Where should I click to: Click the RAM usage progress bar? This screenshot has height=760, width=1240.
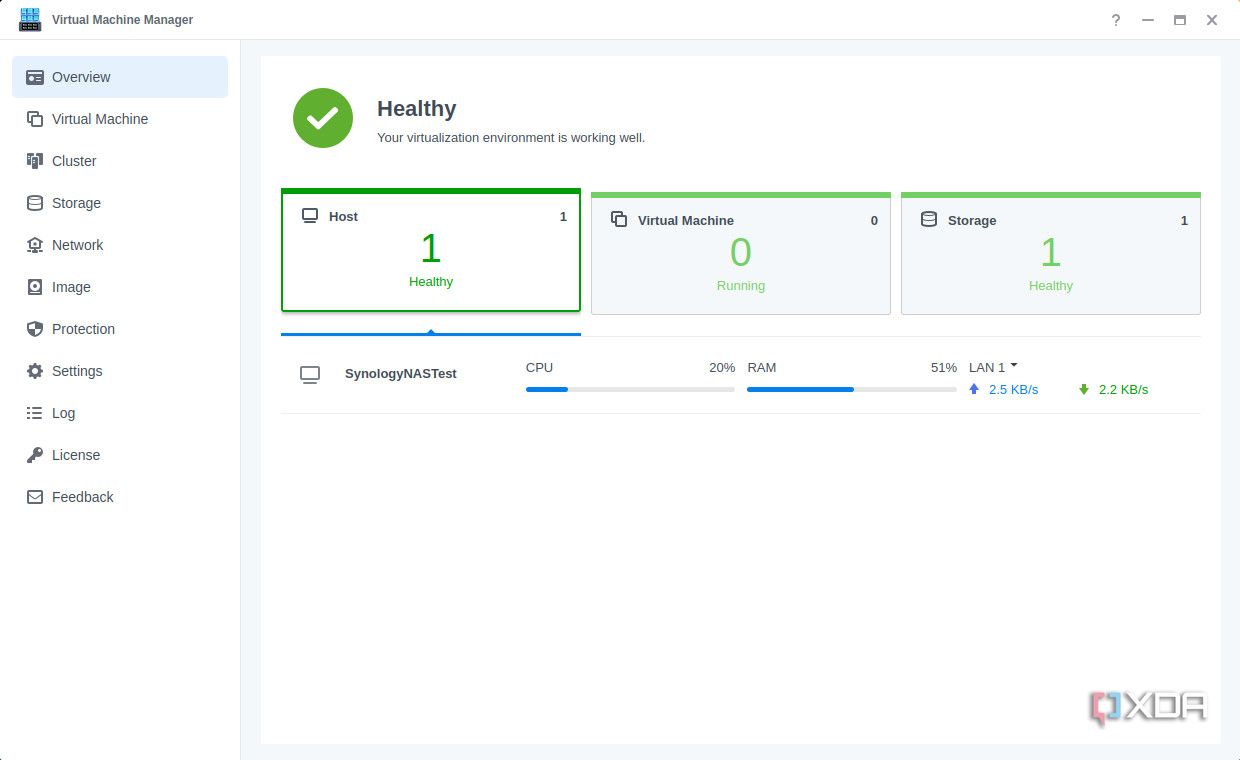(x=850, y=389)
